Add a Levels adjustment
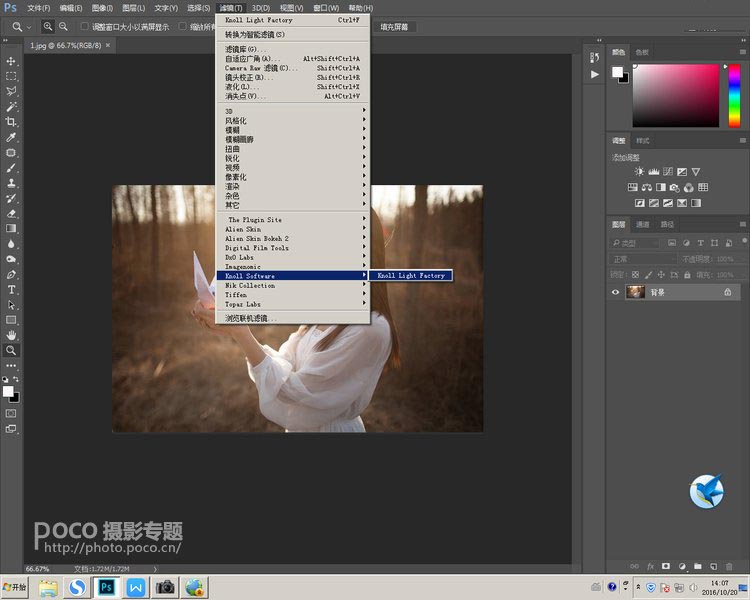 [653, 172]
